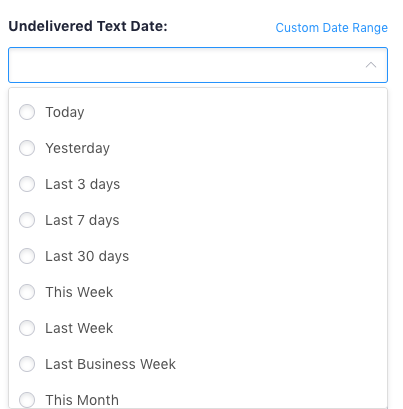This screenshot has width=403, height=409.
Task: Click the This Week label text
Action: (x=79, y=292)
